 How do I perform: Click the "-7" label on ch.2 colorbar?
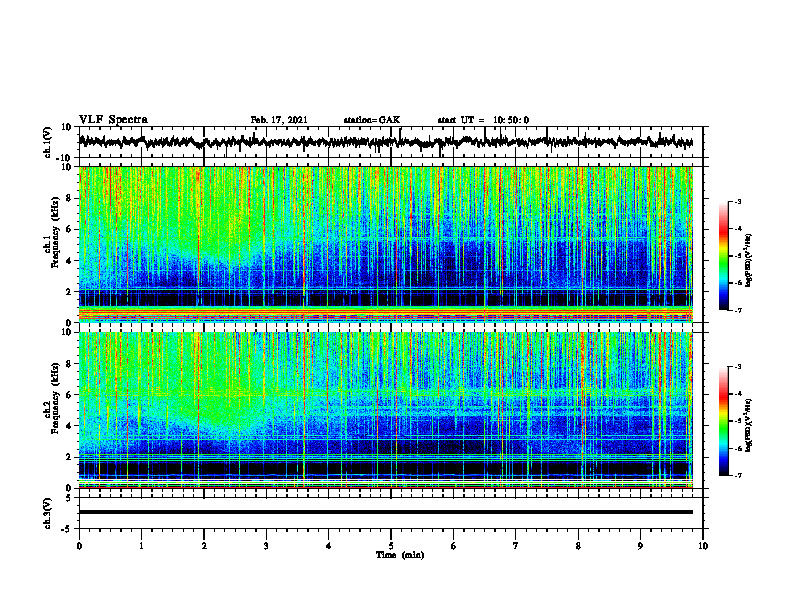[738, 475]
